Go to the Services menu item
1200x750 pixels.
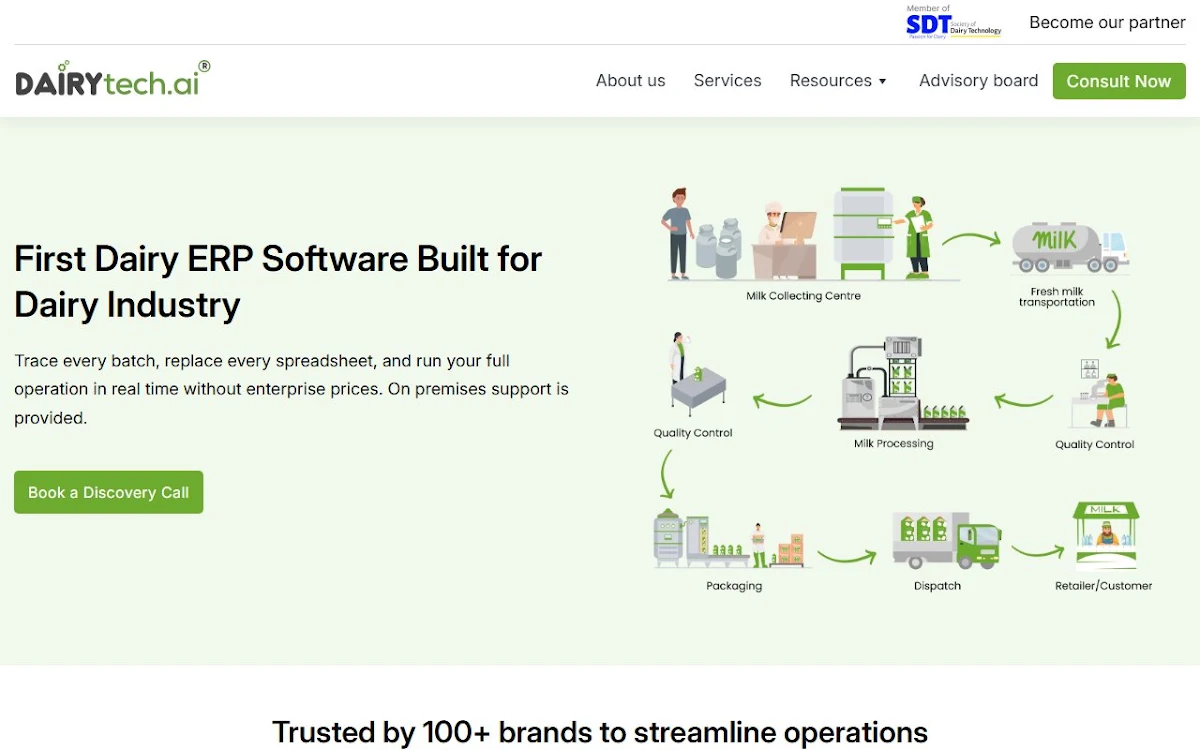point(727,81)
